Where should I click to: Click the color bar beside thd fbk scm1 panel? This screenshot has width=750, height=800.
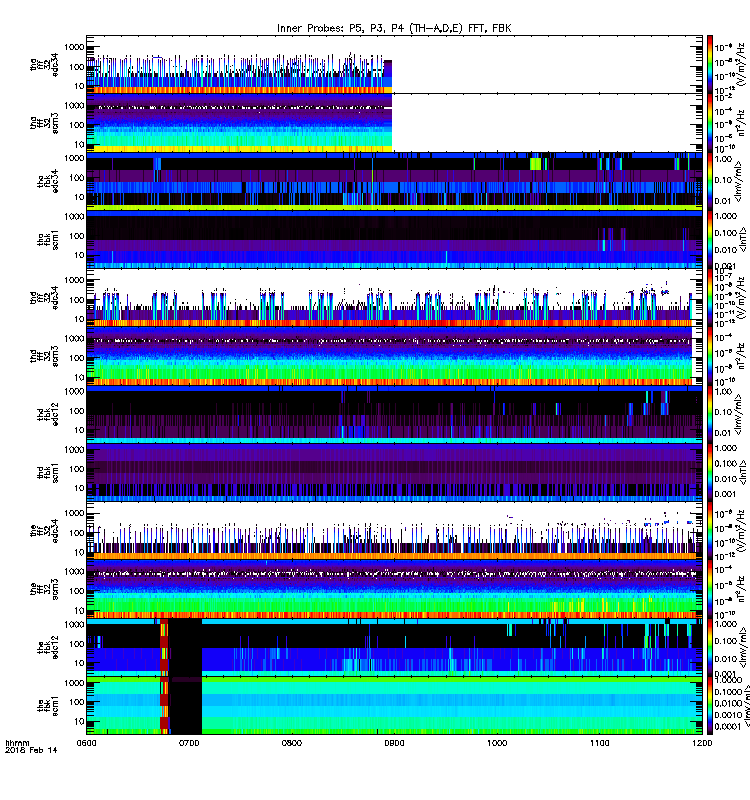(x=710, y=473)
